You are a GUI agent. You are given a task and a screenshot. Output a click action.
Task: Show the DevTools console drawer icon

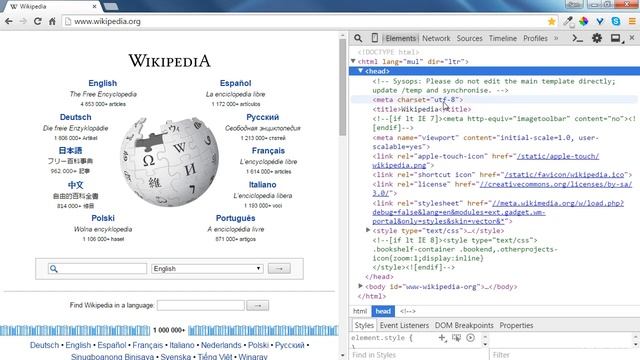pyautogui.click(x=578, y=38)
